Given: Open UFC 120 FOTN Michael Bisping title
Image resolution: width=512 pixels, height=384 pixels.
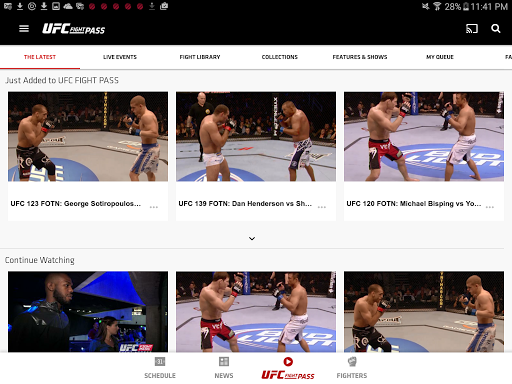Looking at the screenshot, I should (x=414, y=203).
